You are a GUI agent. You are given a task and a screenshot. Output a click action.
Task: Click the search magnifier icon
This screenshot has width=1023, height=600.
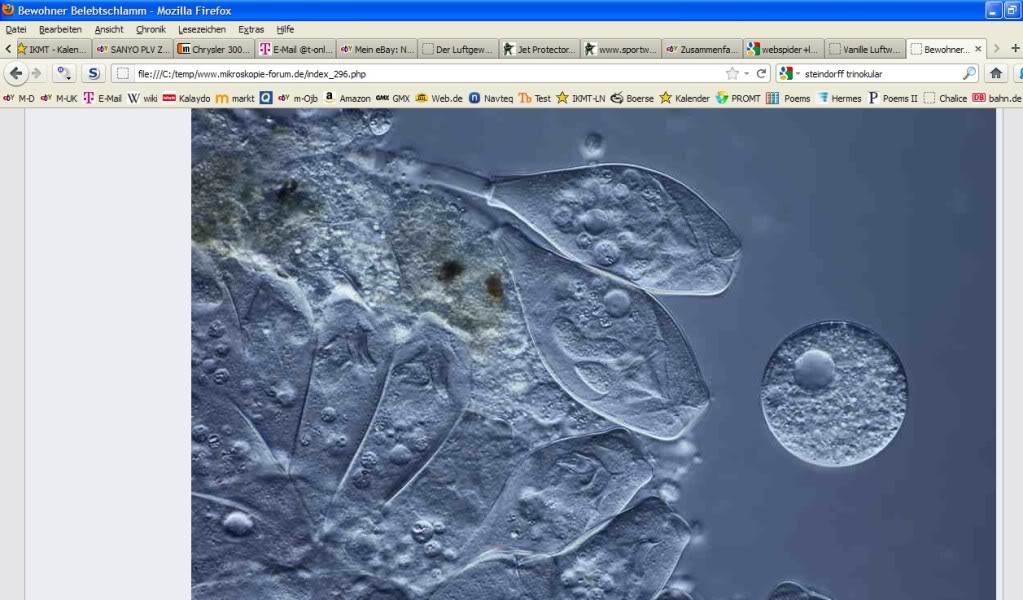[x=970, y=74]
